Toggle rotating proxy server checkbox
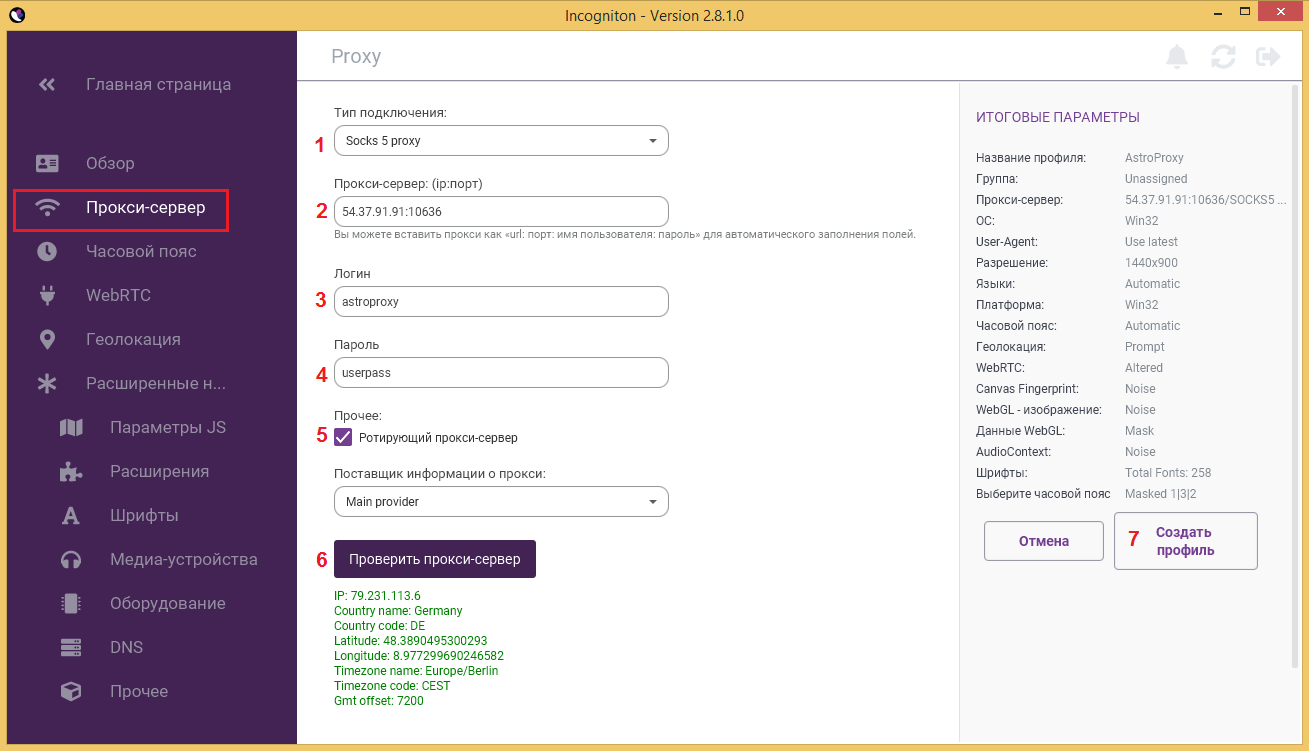 click(x=343, y=437)
